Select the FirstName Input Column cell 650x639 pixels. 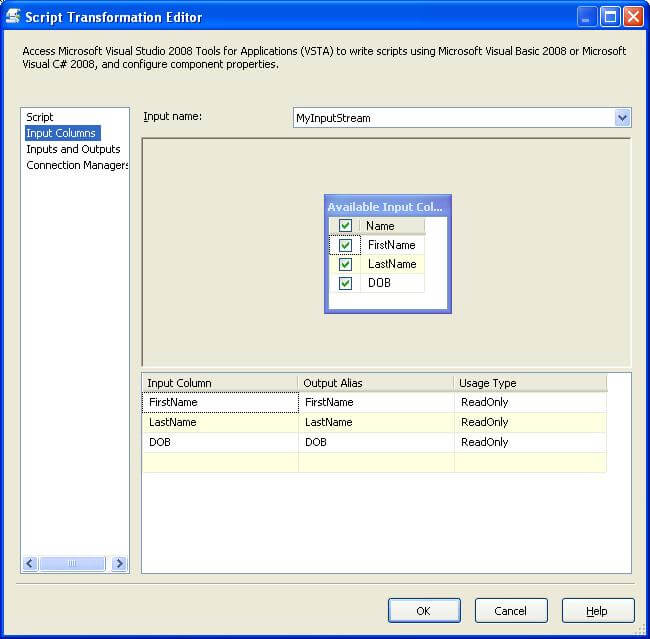(220, 402)
